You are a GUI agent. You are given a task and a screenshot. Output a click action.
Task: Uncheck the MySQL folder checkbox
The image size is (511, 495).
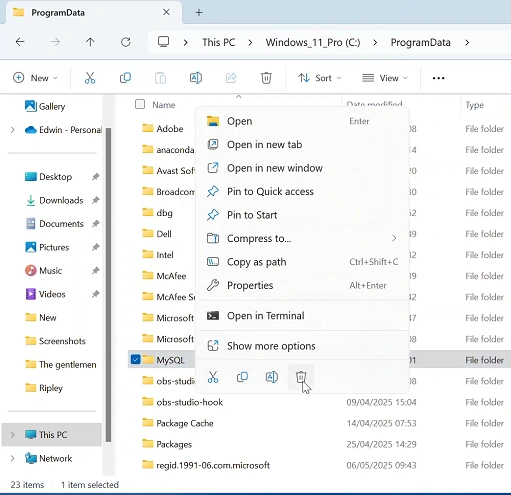[135, 360]
